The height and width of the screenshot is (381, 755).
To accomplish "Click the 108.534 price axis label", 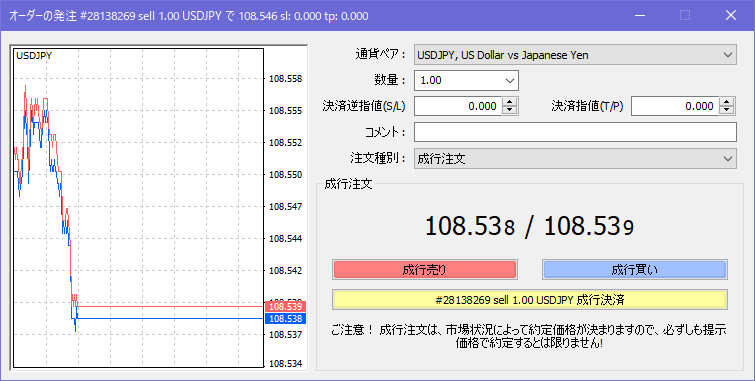I will [x=286, y=364].
